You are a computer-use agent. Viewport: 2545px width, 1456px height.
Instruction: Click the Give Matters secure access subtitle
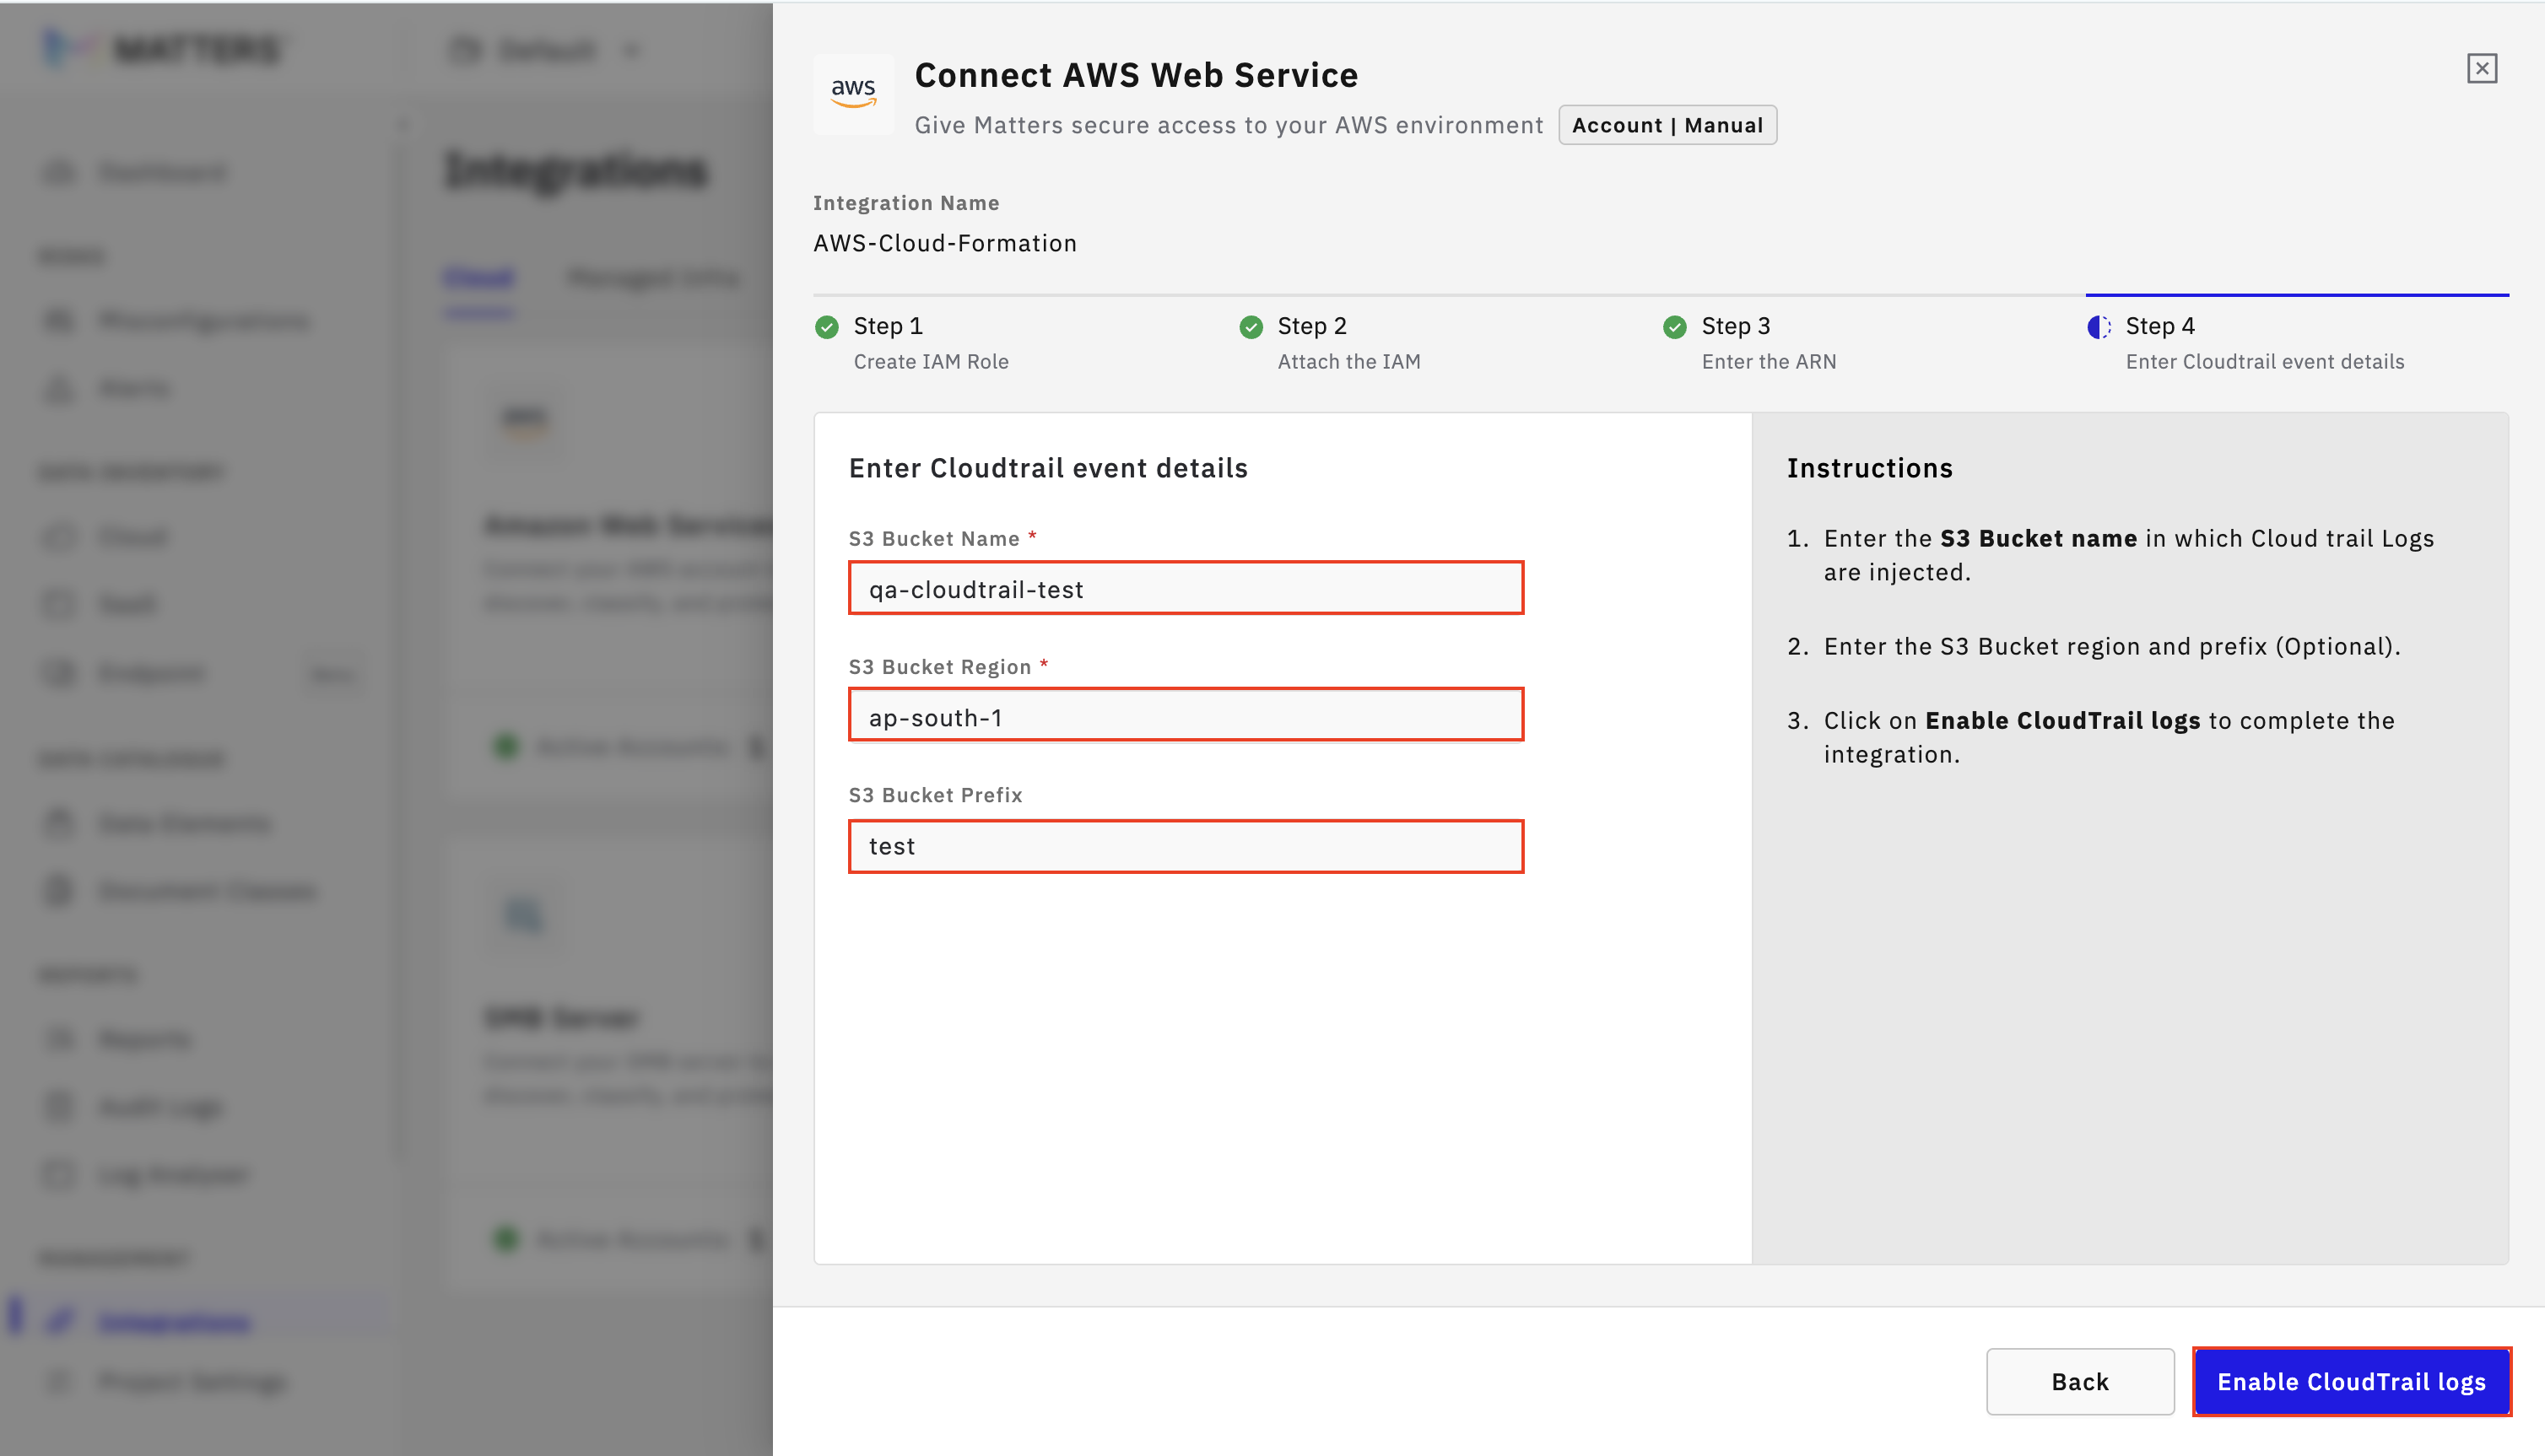click(x=1229, y=125)
